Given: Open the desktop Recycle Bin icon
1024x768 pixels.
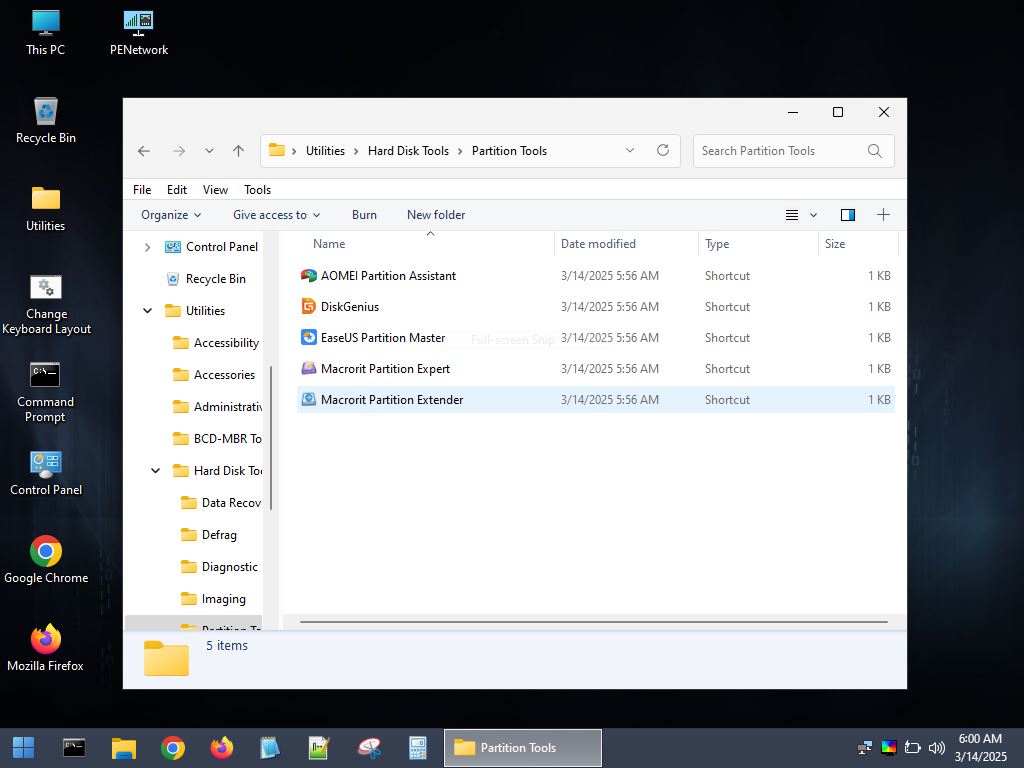Looking at the screenshot, I should coord(46,121).
